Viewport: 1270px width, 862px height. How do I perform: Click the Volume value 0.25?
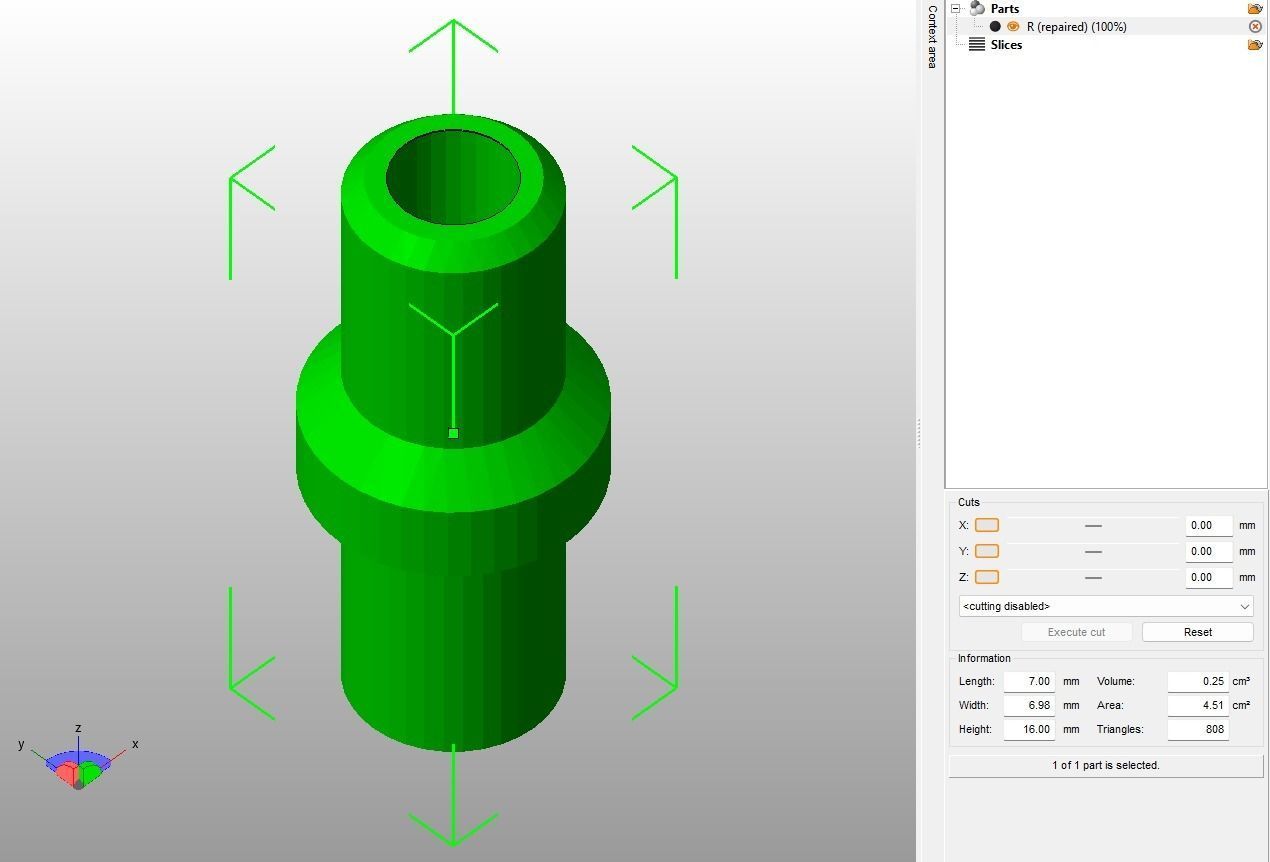tap(1198, 681)
